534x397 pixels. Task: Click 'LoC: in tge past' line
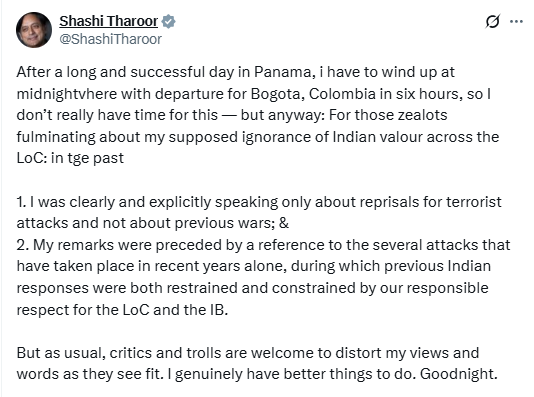point(70,158)
